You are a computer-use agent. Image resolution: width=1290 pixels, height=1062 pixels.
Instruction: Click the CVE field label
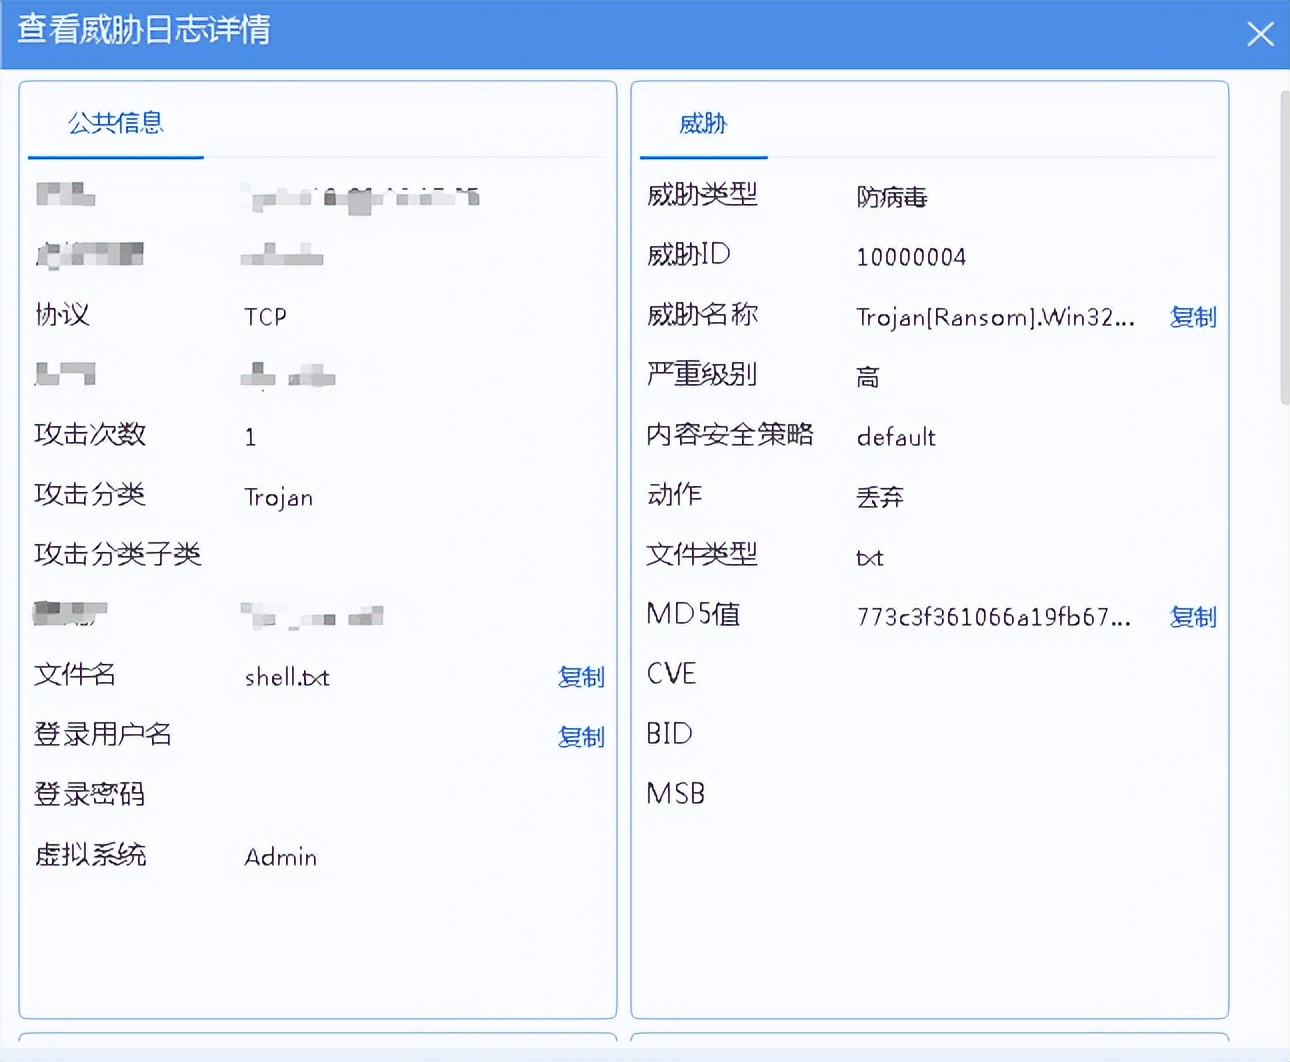[x=671, y=674]
